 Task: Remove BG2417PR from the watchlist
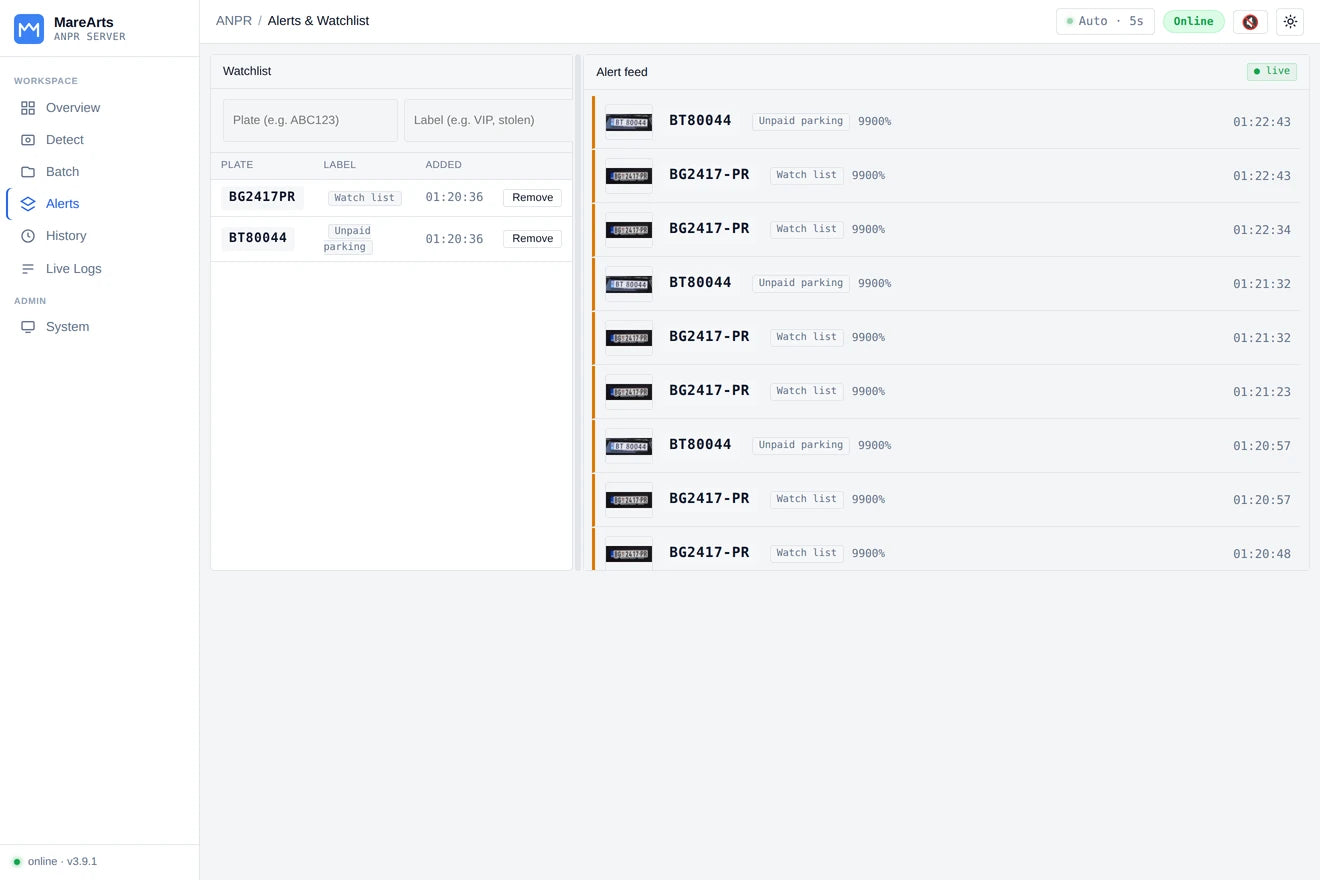pos(532,198)
